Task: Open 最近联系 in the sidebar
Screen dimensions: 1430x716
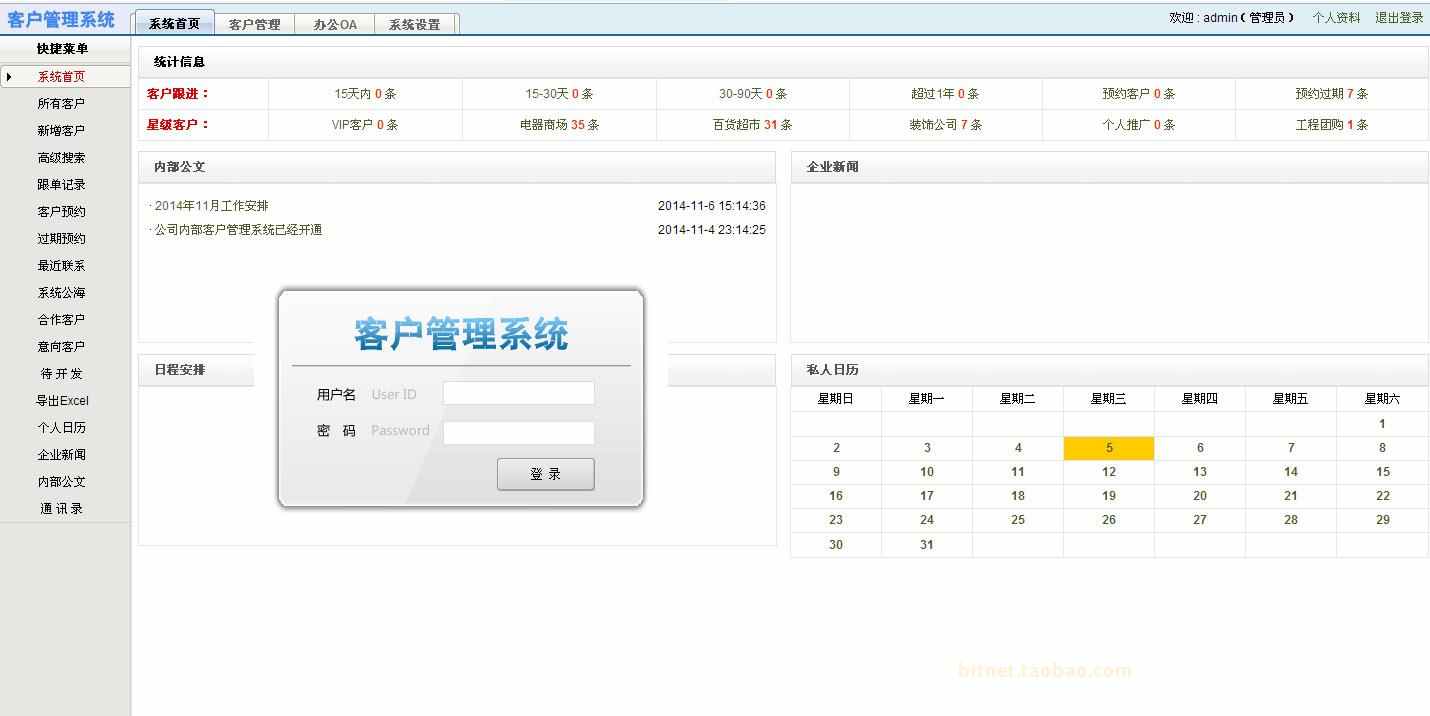Action: [x=61, y=266]
